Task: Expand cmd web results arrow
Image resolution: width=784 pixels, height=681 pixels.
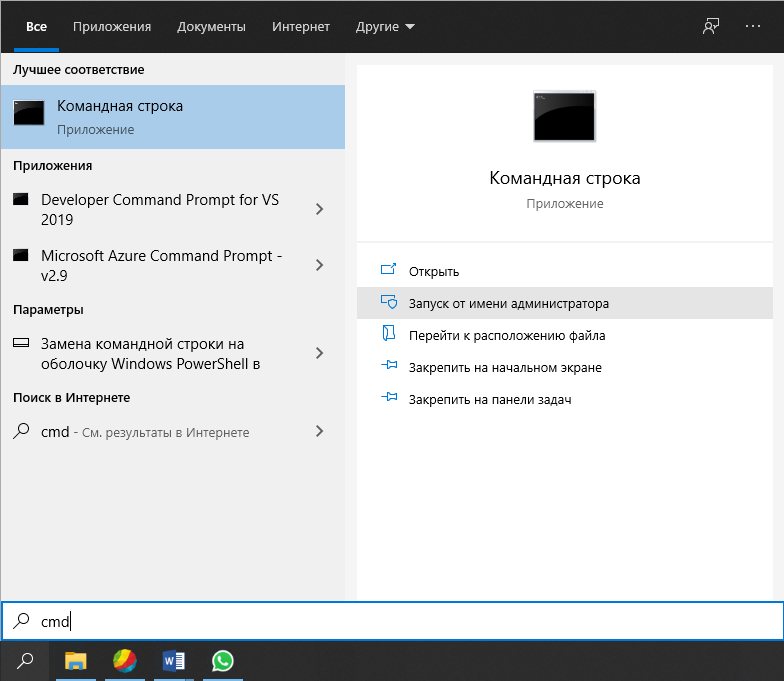Action: point(320,431)
